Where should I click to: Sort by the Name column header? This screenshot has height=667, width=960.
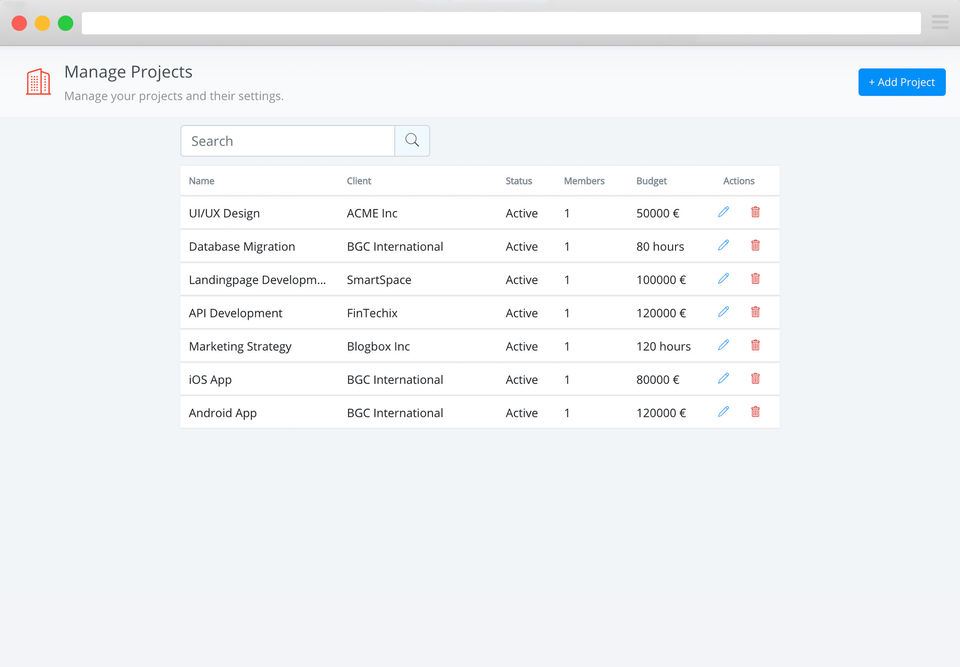(x=202, y=181)
